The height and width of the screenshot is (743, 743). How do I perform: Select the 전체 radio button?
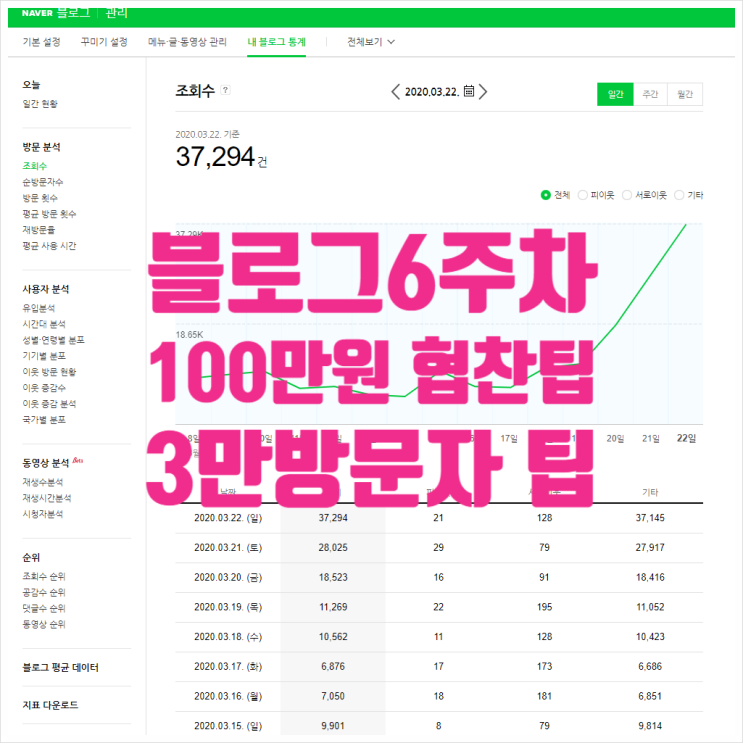click(x=545, y=195)
